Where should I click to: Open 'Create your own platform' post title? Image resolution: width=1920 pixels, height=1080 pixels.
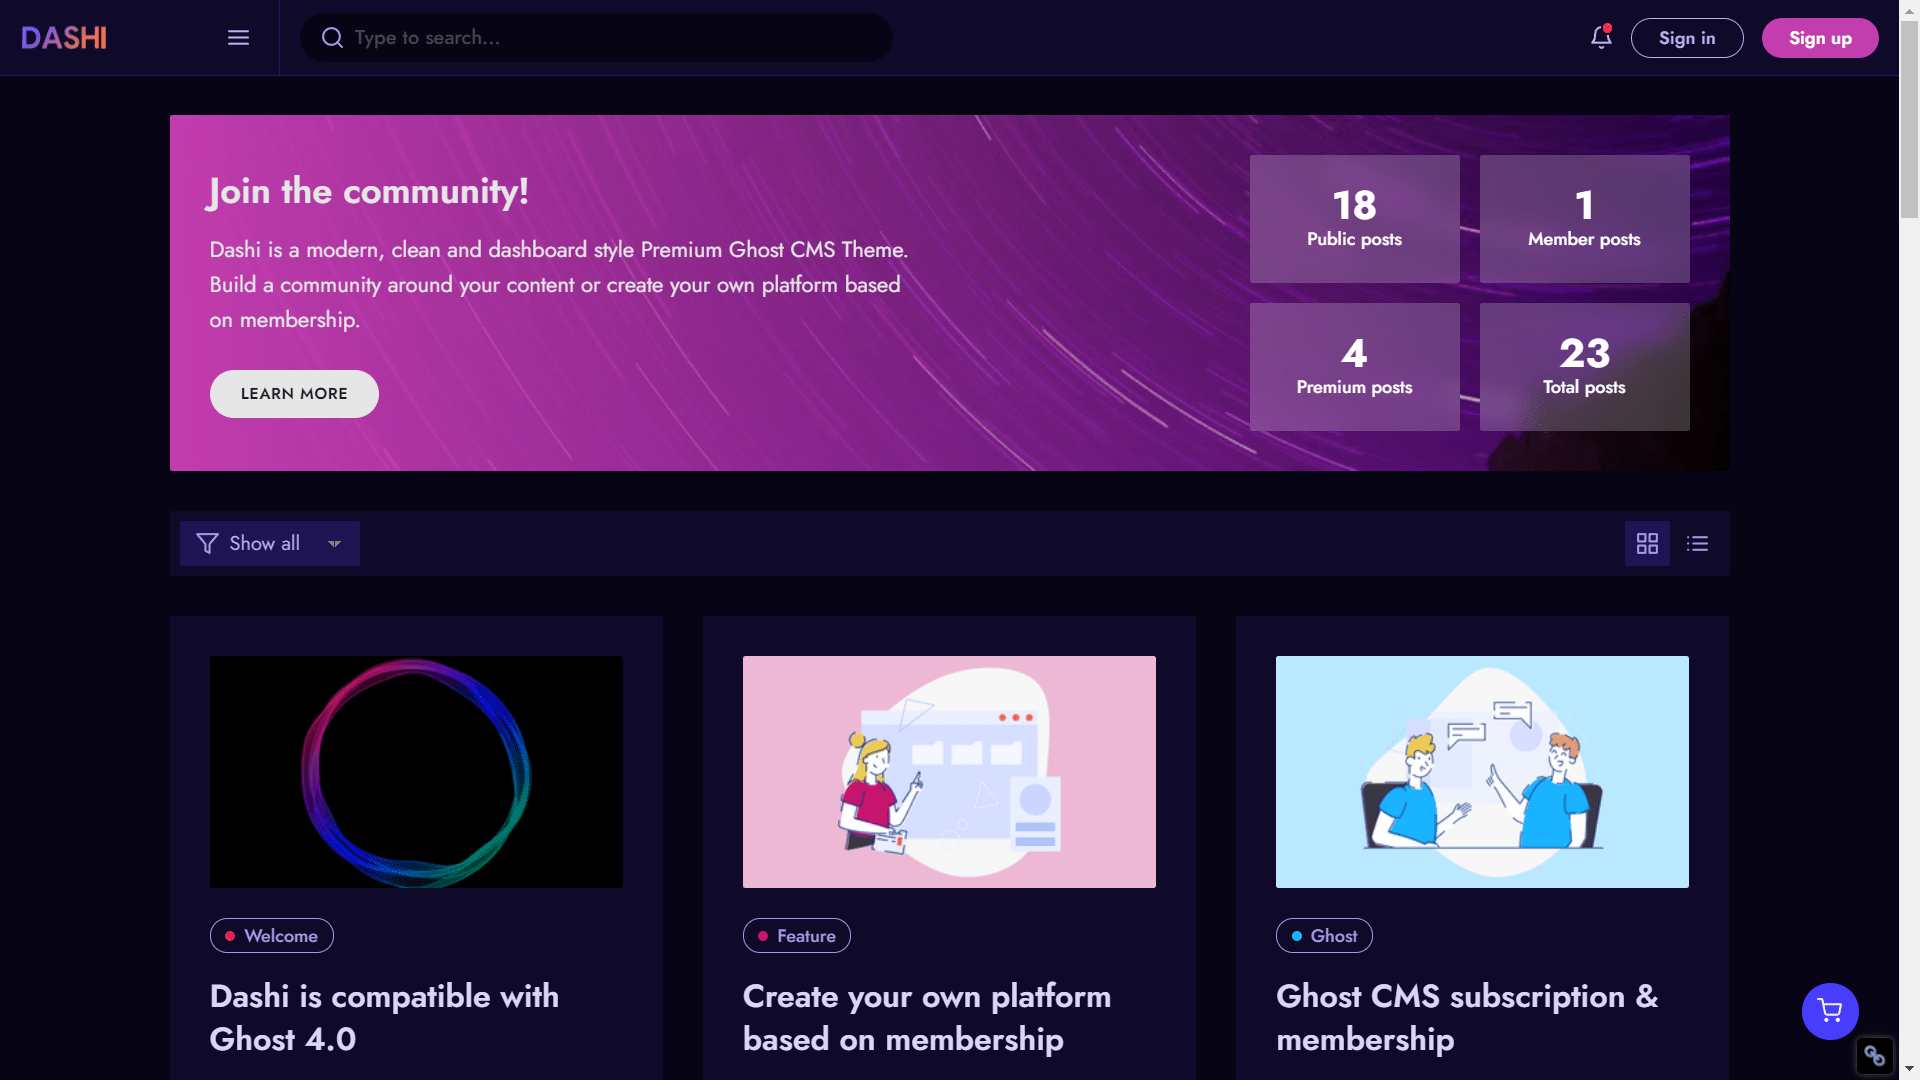[x=927, y=1017]
